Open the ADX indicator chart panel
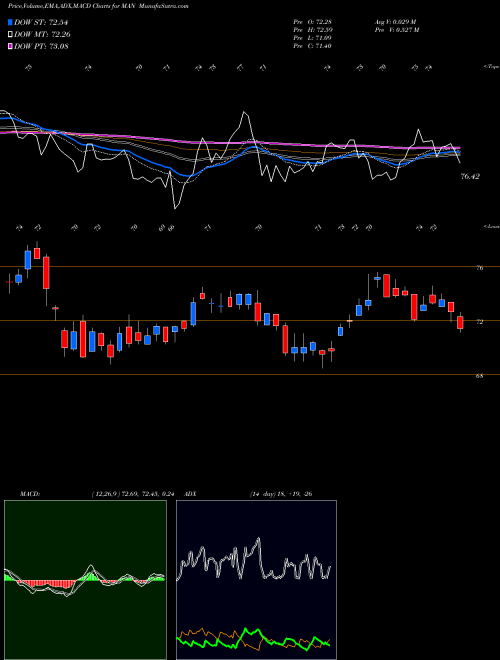Image resolution: width=500 pixels, height=660 pixels. [256, 580]
